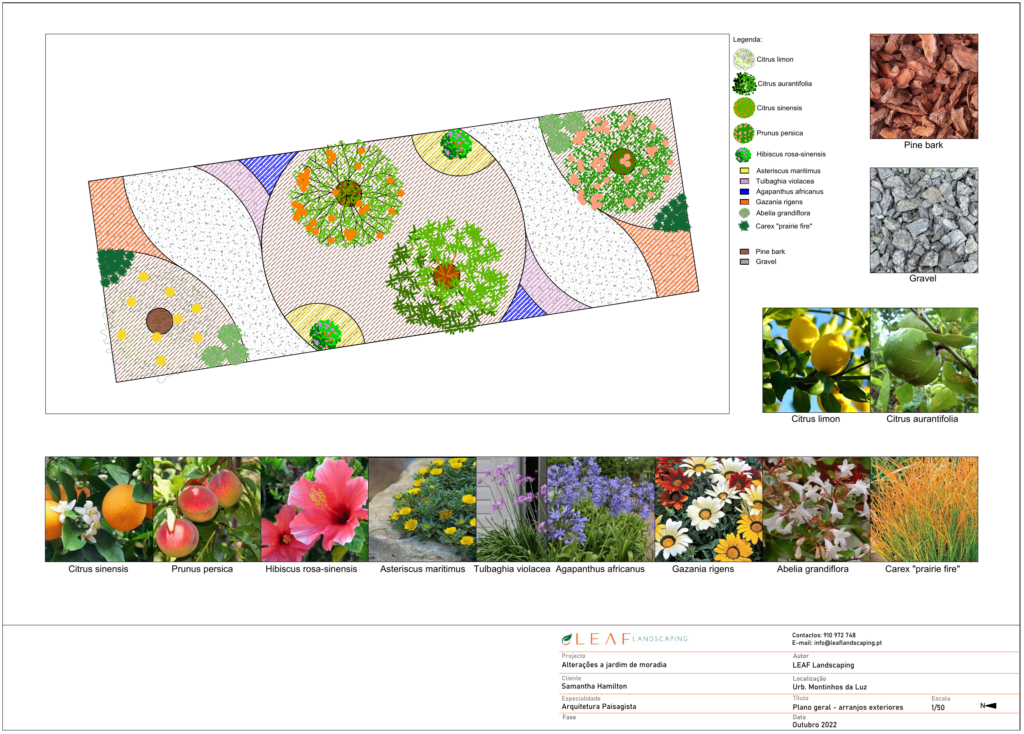Click the Citrus limon legend symbol
This screenshot has width=1024, height=734.
point(743,59)
